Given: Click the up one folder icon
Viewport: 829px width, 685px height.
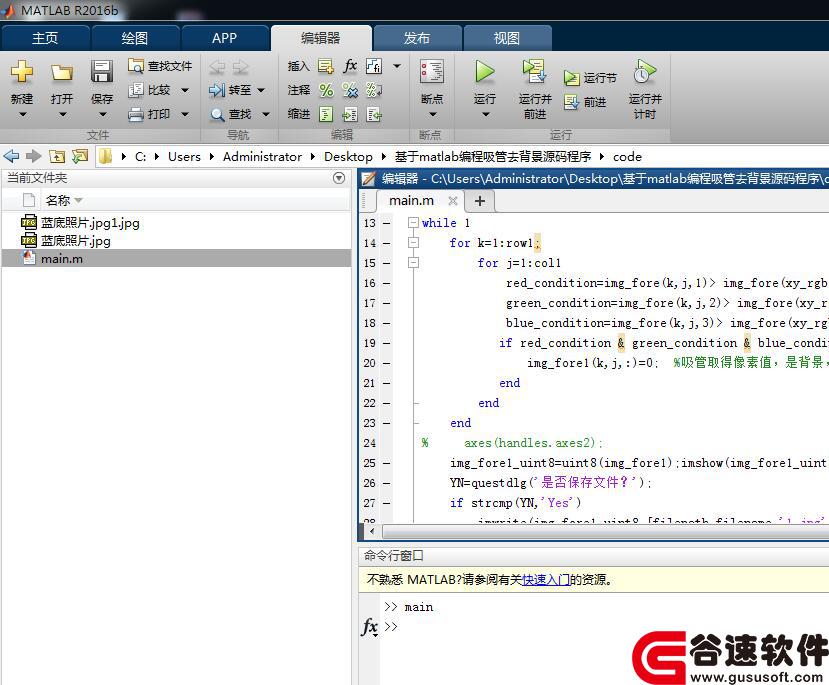Looking at the screenshot, I should point(57,156).
